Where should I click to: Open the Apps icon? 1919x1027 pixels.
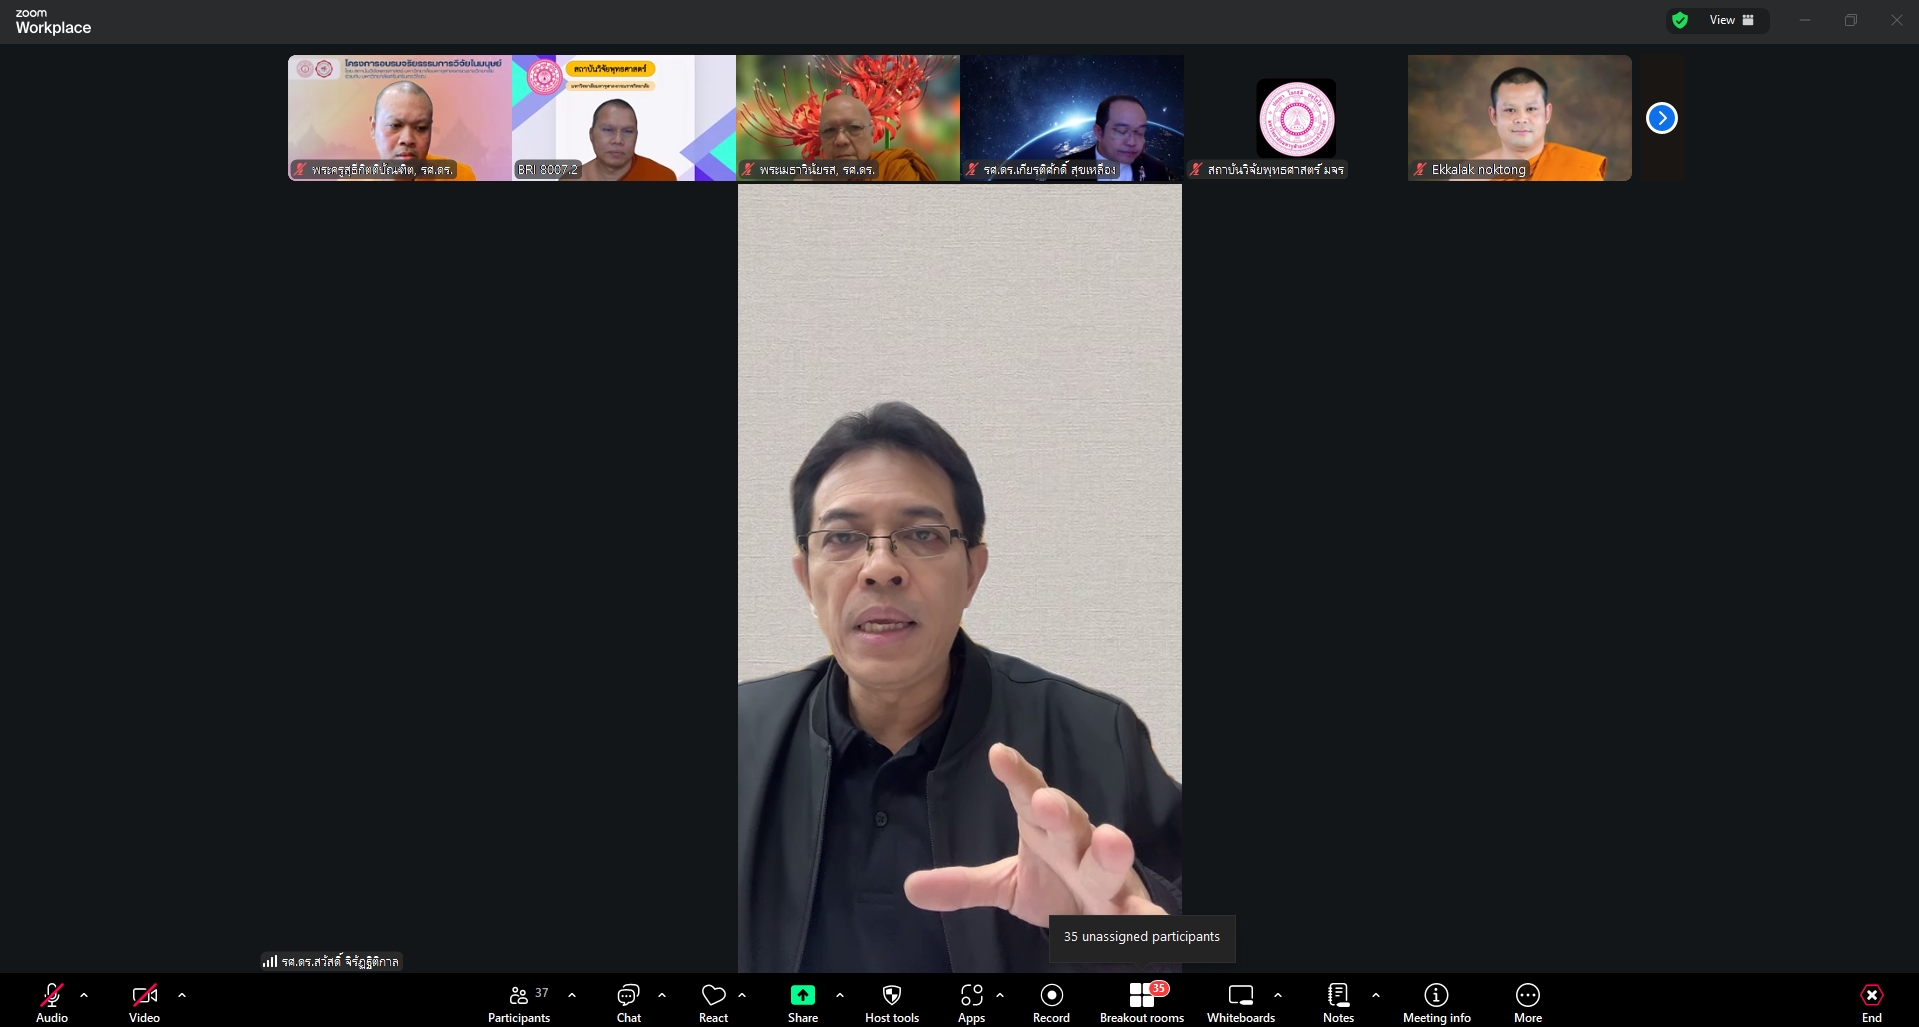(971, 996)
